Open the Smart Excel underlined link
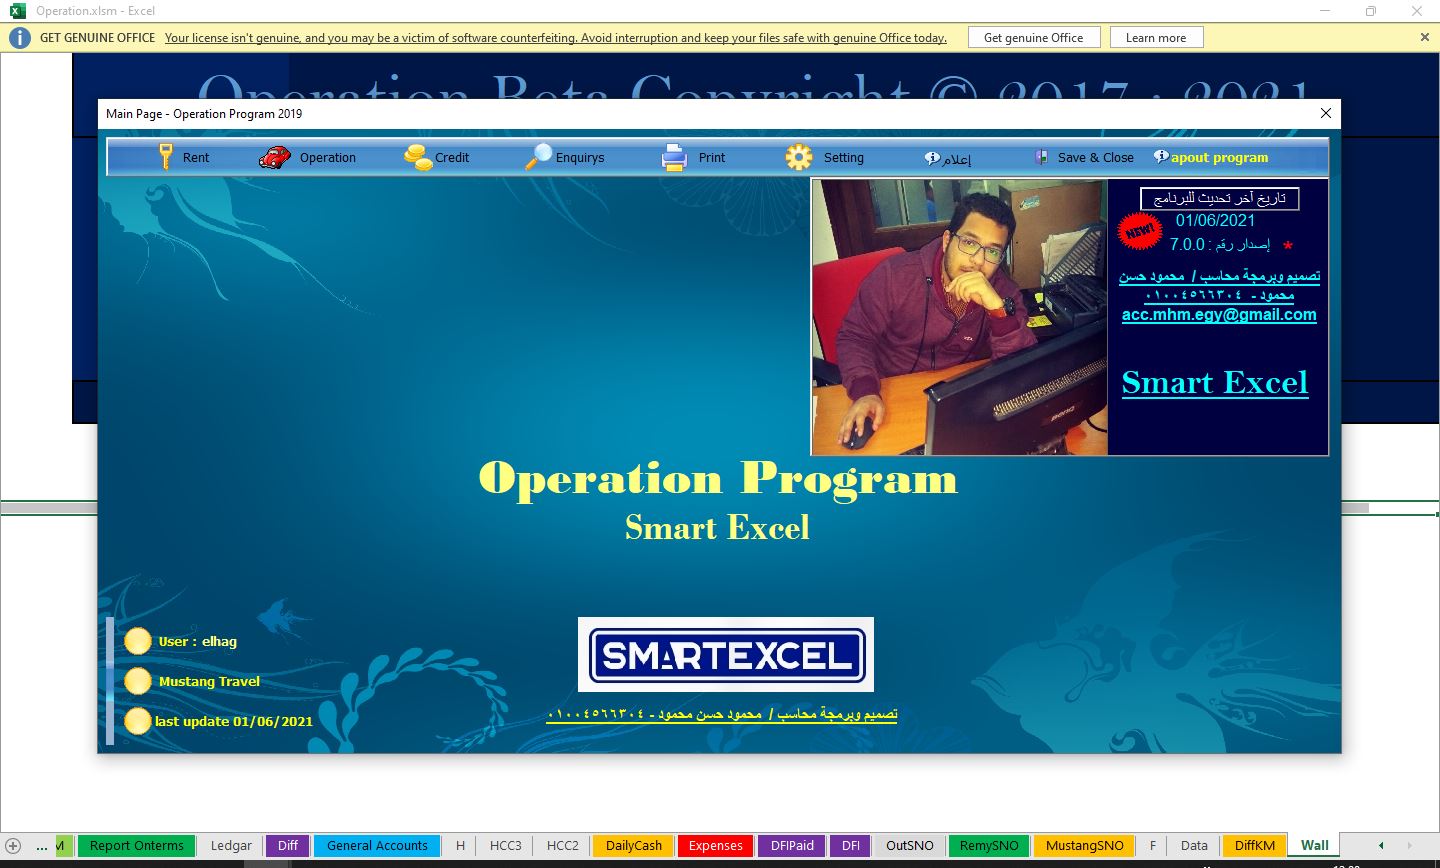The image size is (1440, 868). (x=1214, y=382)
